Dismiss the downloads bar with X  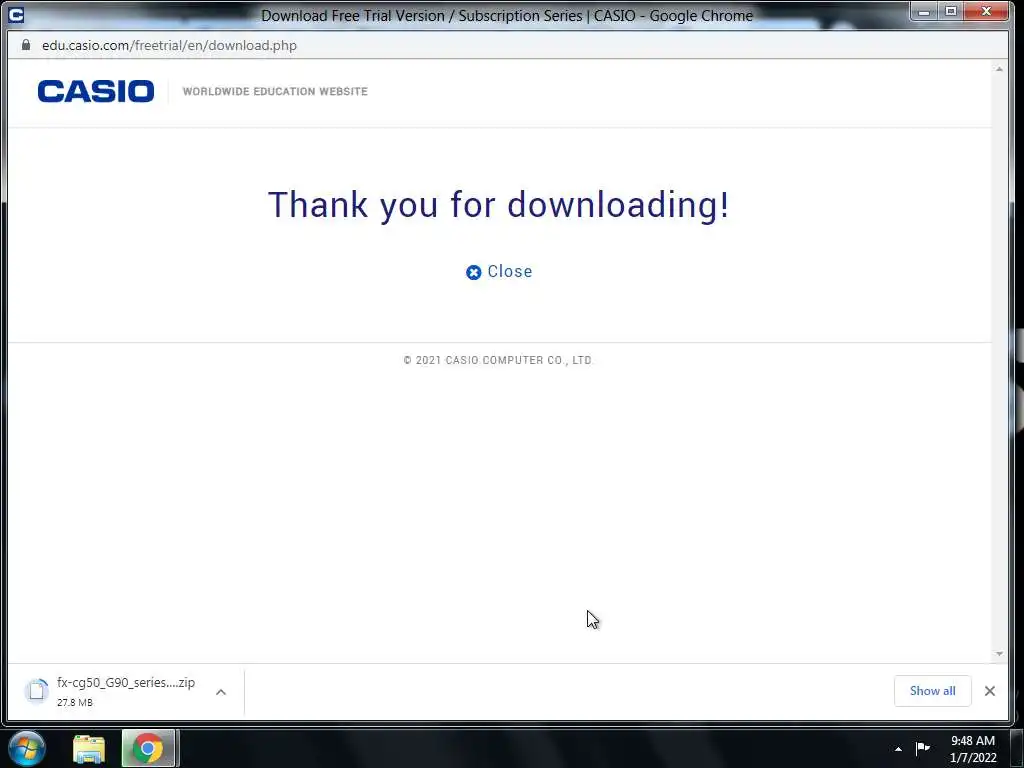(x=990, y=691)
